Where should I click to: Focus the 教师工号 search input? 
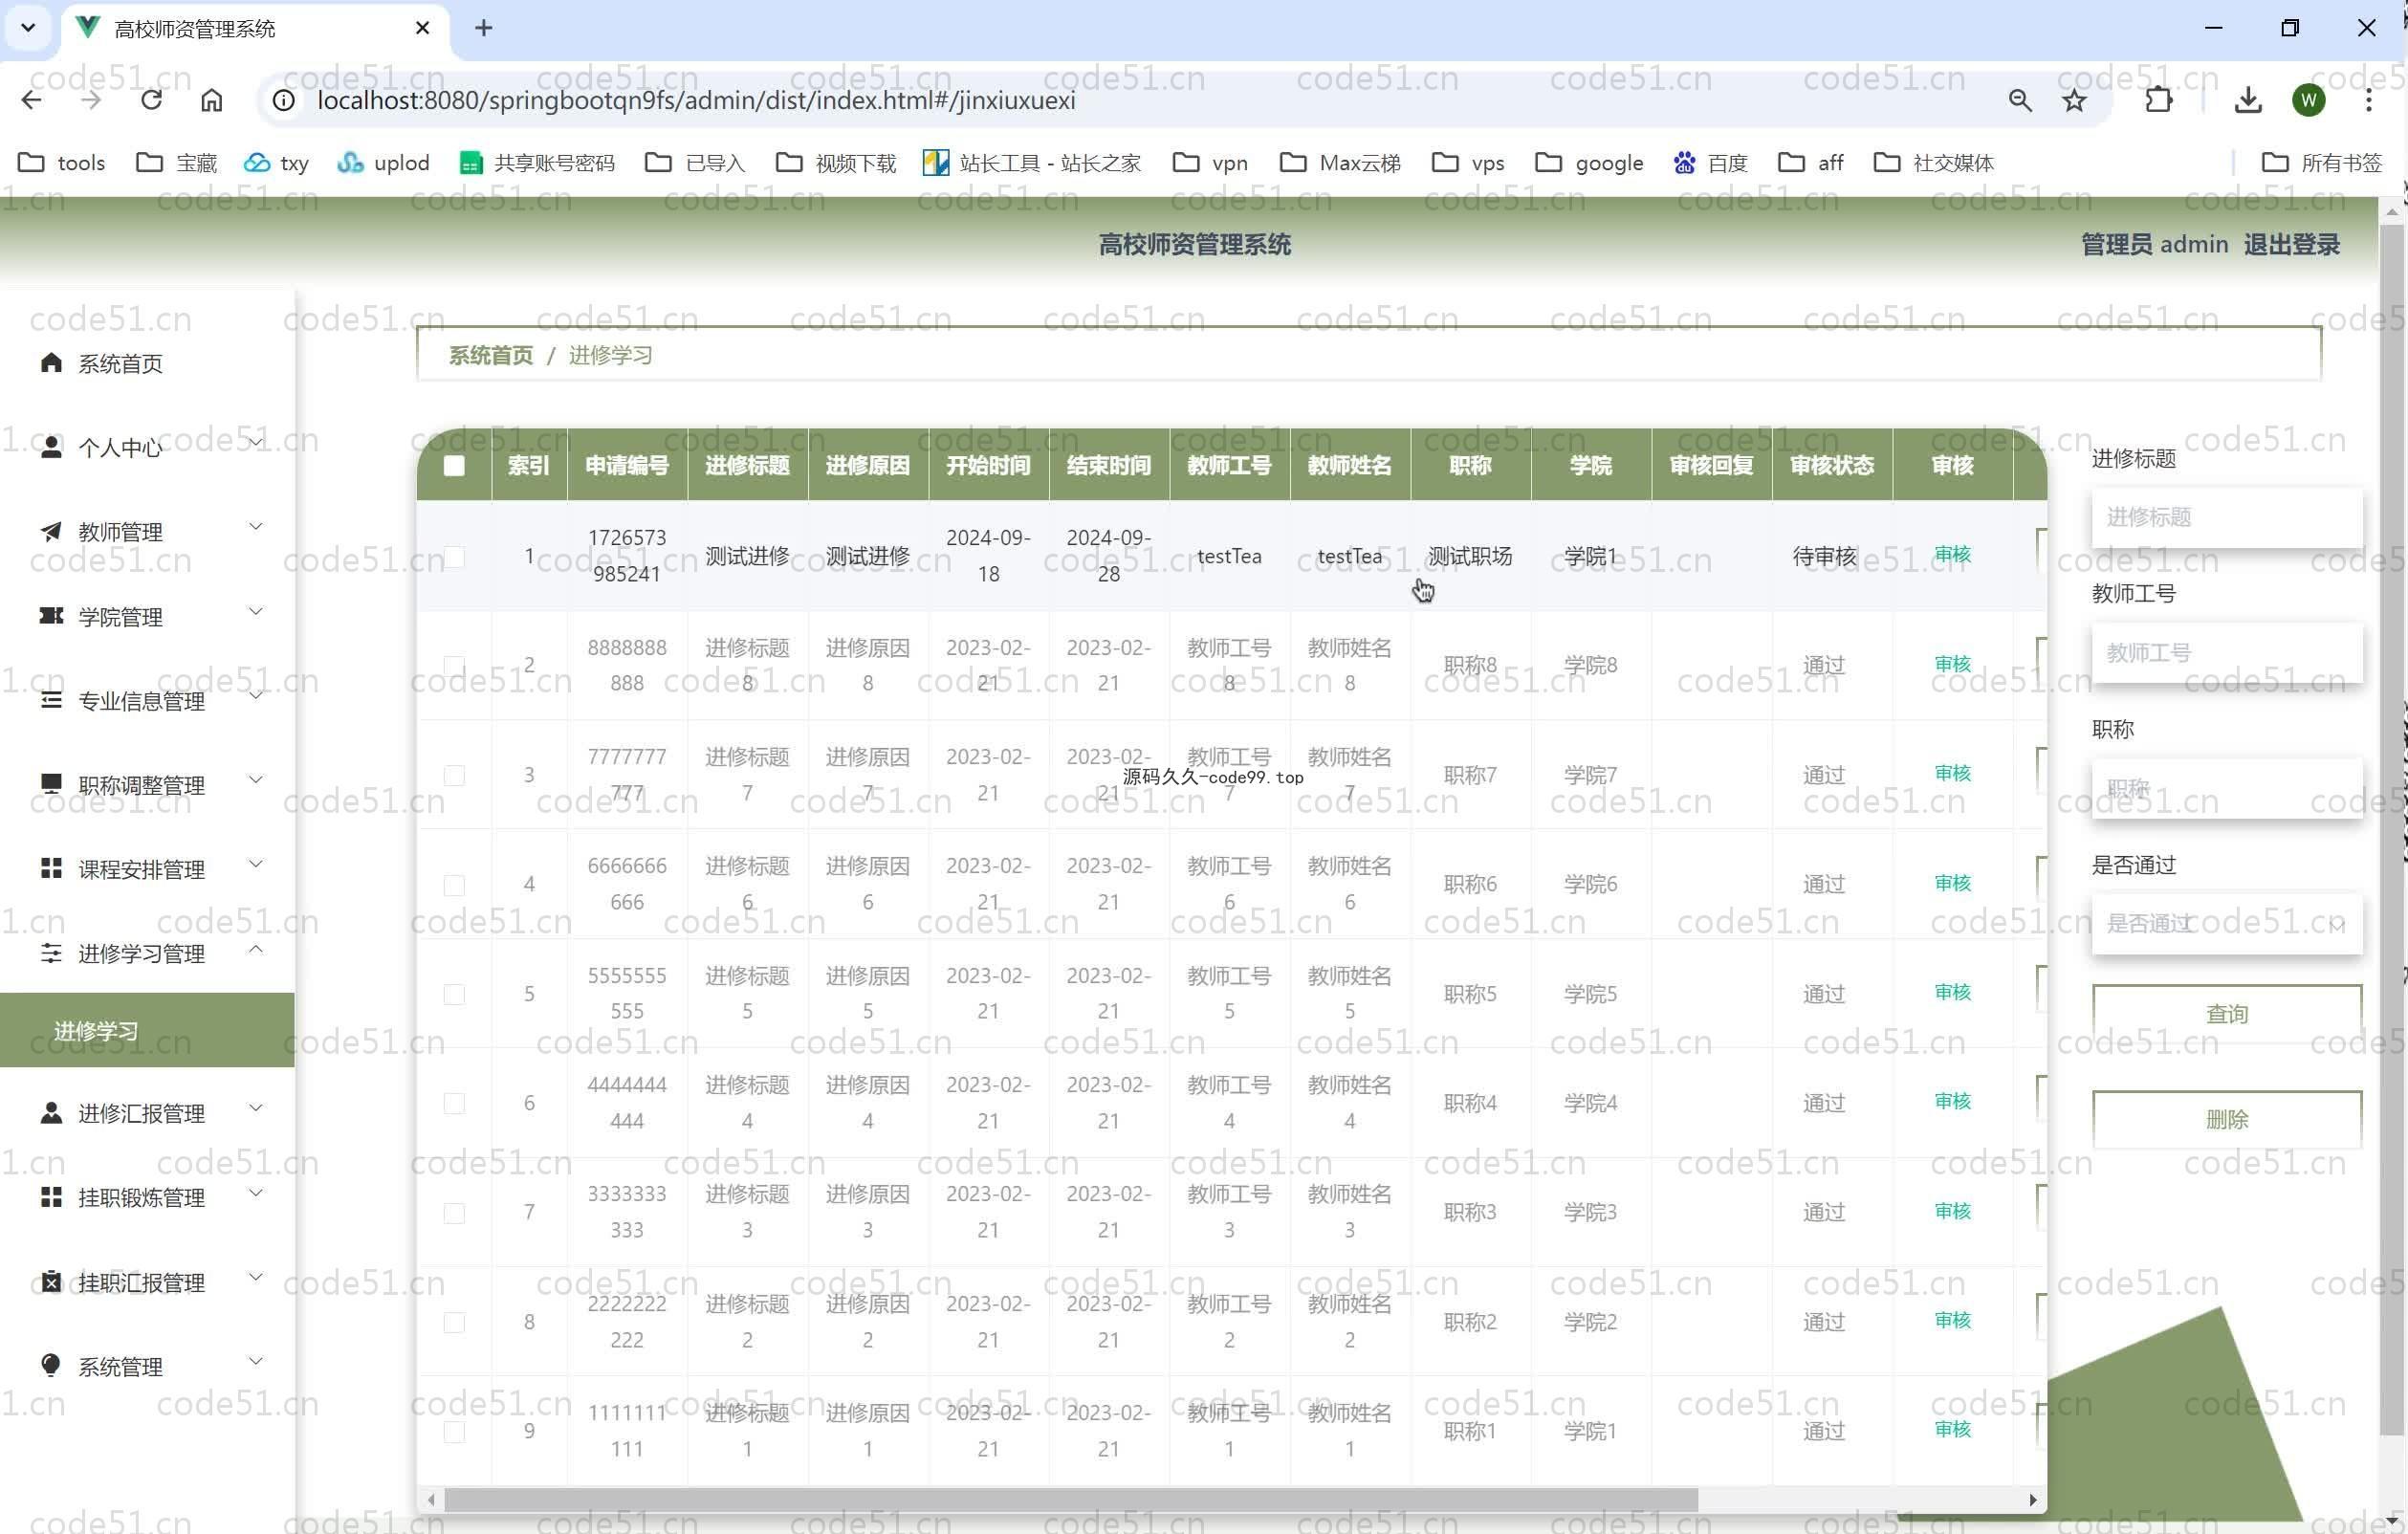[2227, 653]
